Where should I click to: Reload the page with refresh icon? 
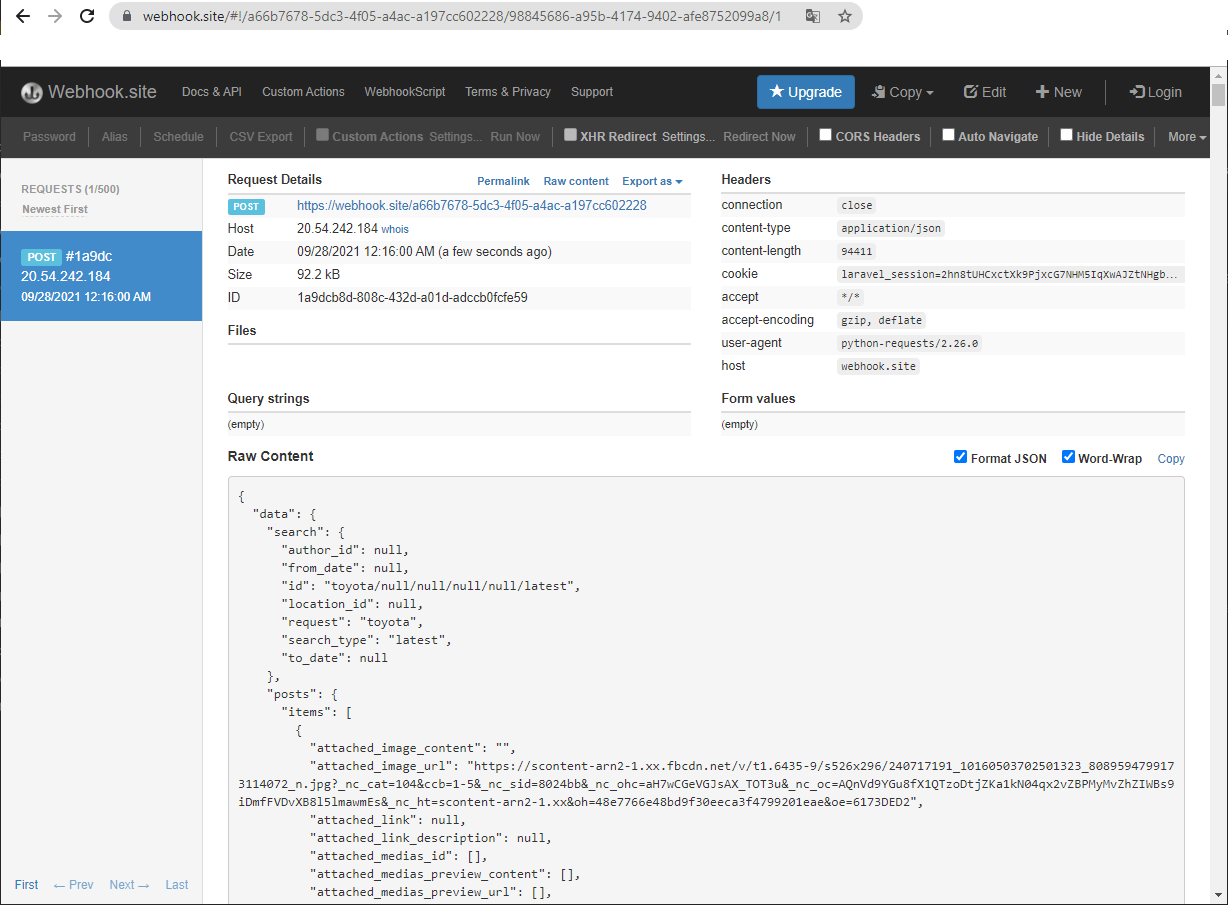click(x=87, y=16)
